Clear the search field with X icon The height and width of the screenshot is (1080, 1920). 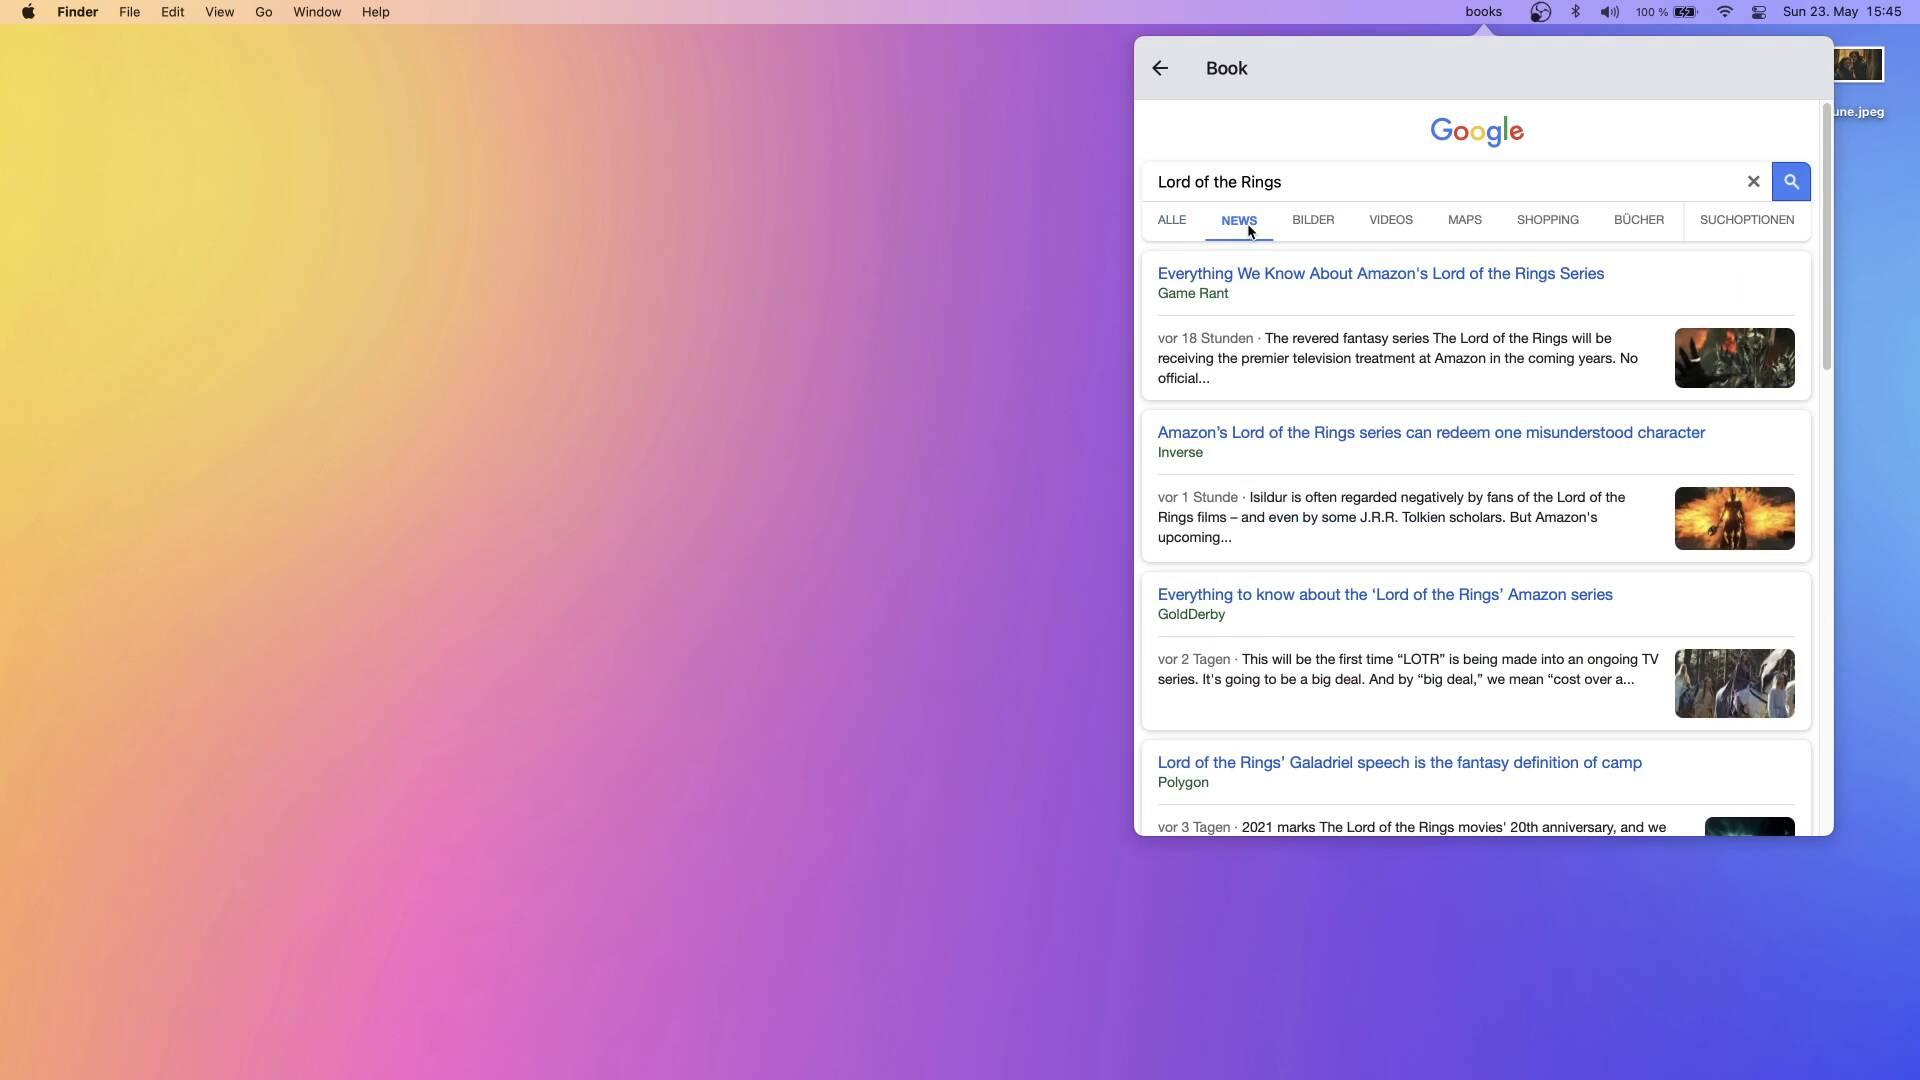pyautogui.click(x=1753, y=182)
